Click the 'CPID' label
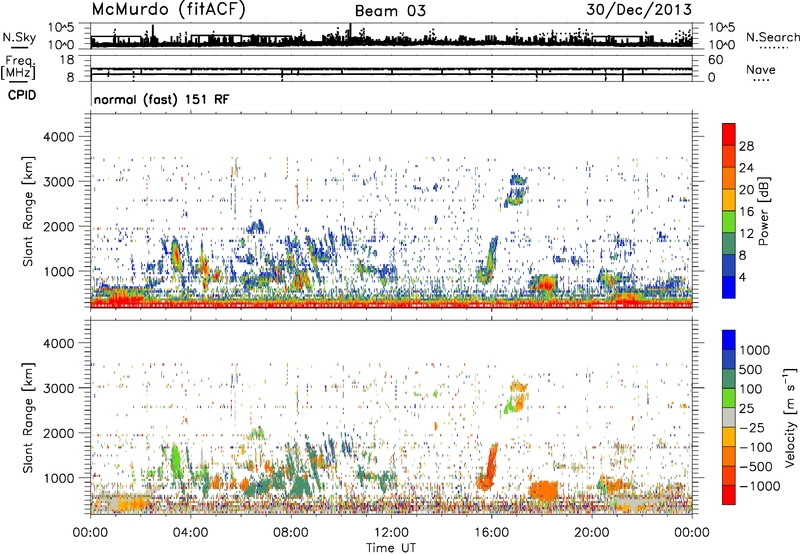The image size is (800, 554). click(22, 95)
